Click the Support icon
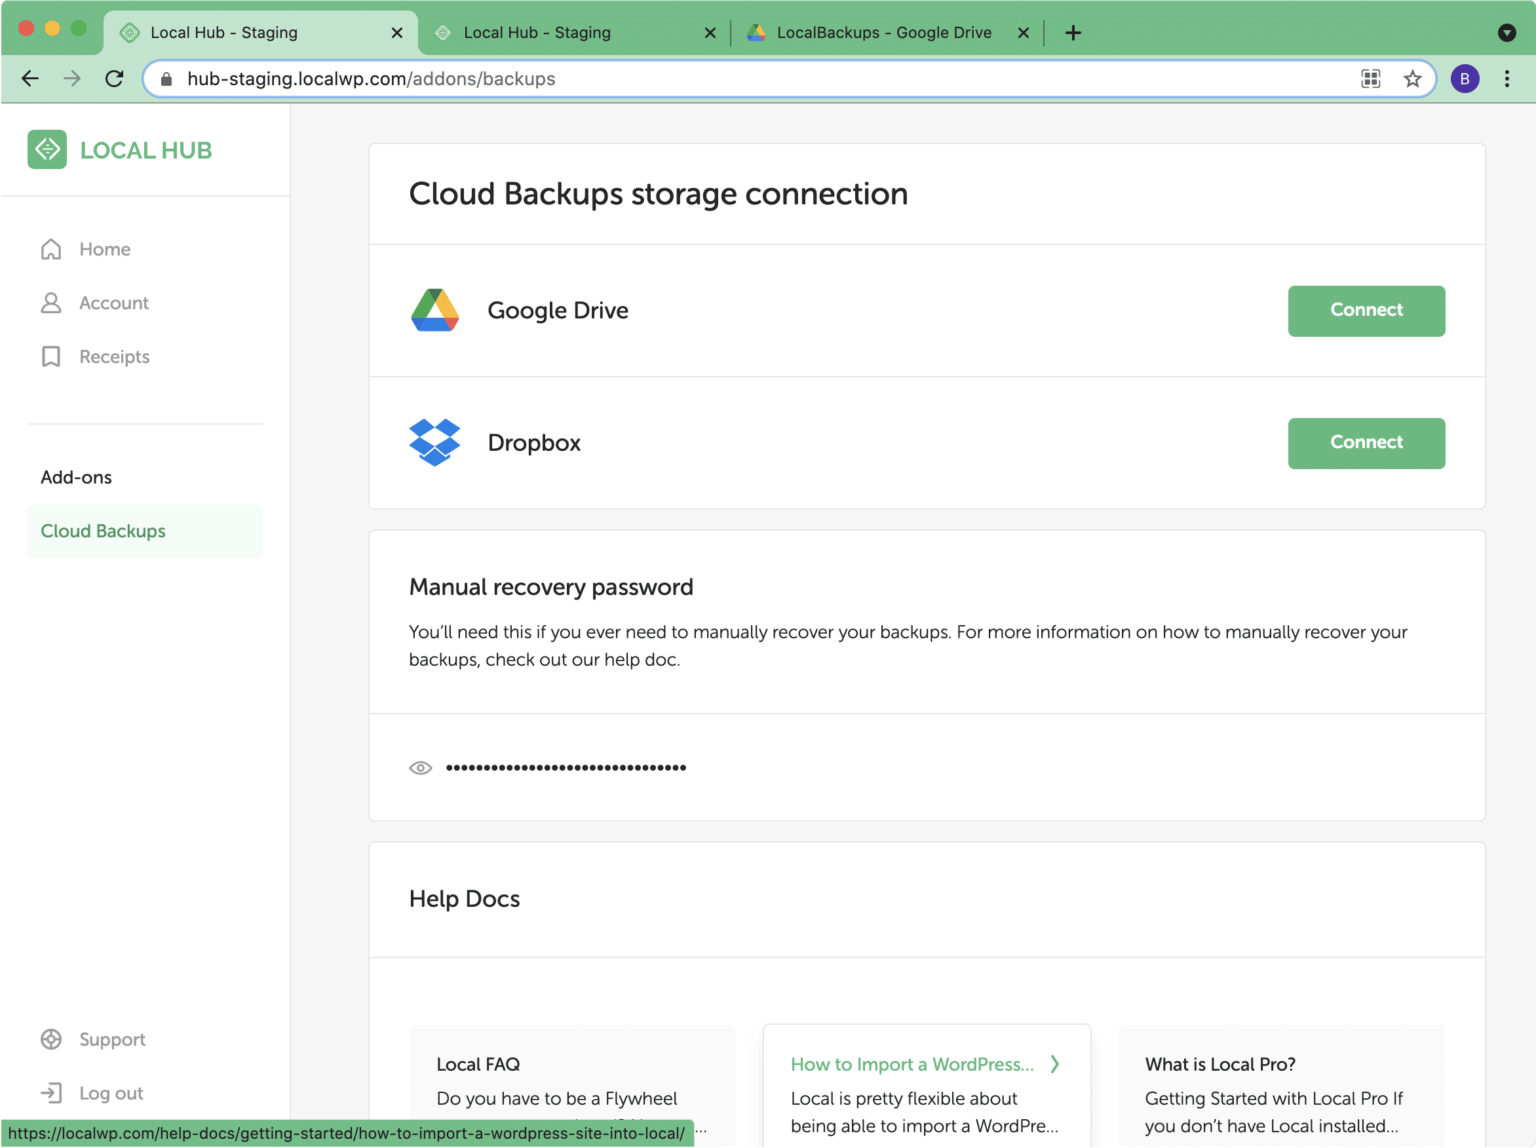 [x=51, y=1039]
